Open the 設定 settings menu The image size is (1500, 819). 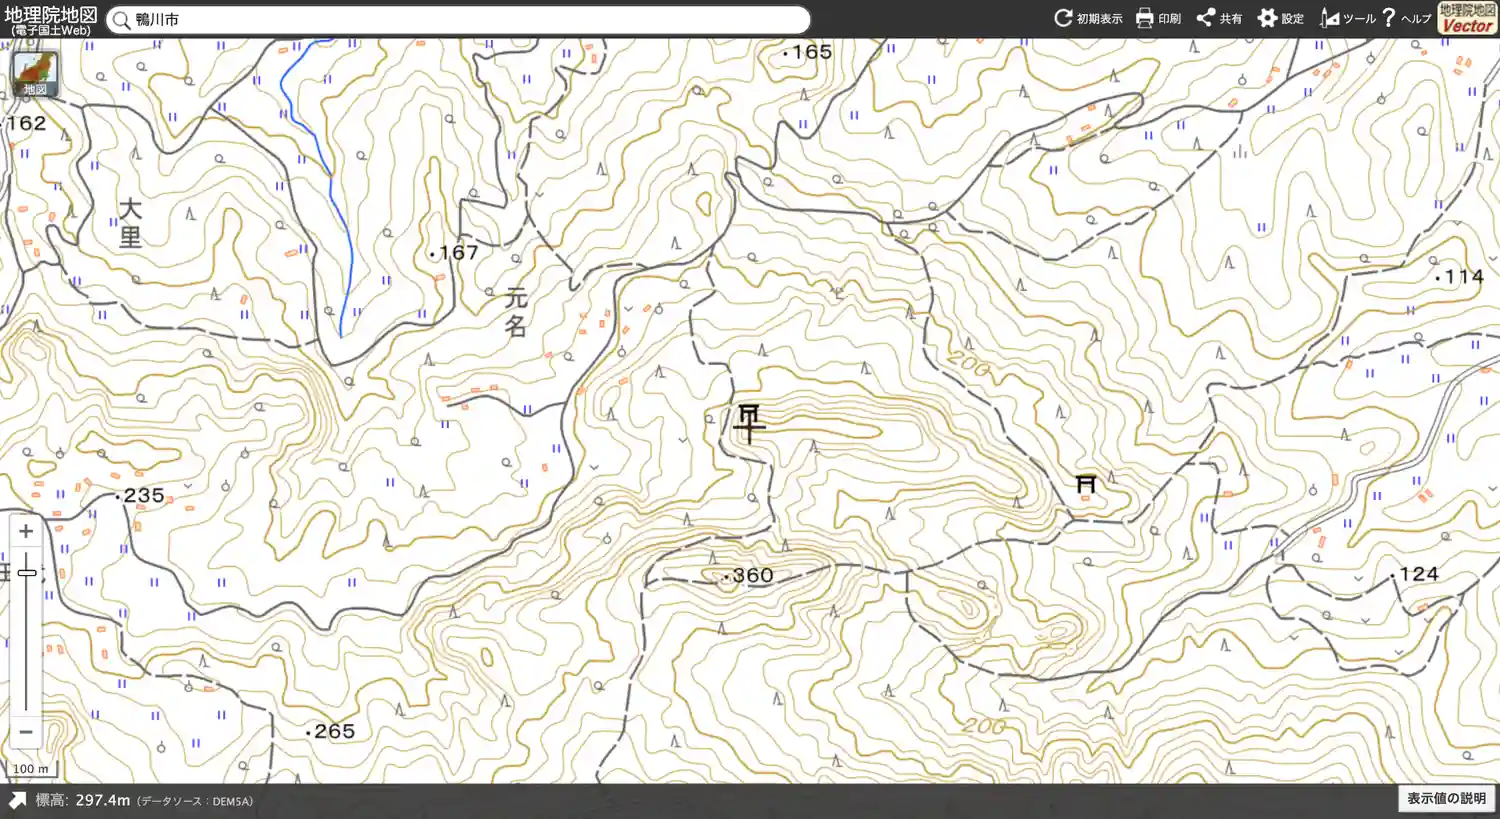(1280, 18)
